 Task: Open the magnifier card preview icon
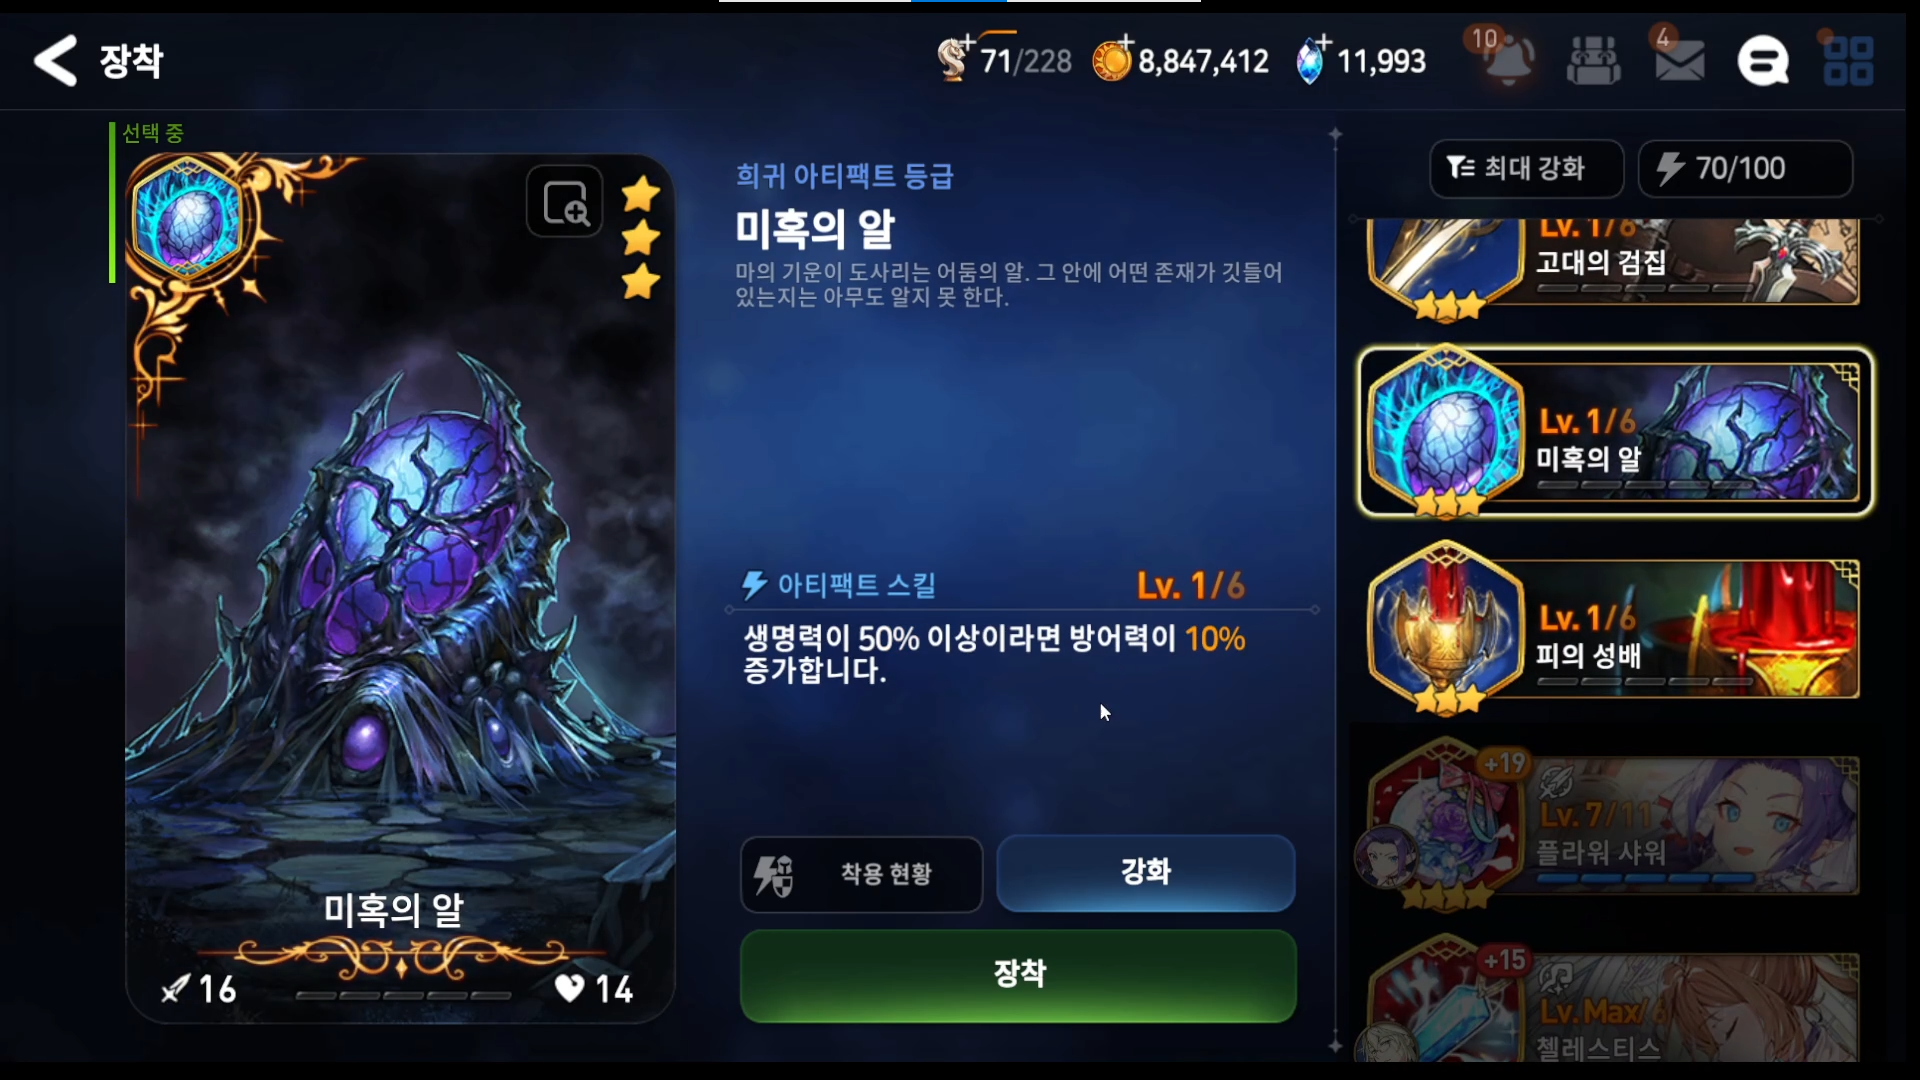pyautogui.click(x=565, y=202)
